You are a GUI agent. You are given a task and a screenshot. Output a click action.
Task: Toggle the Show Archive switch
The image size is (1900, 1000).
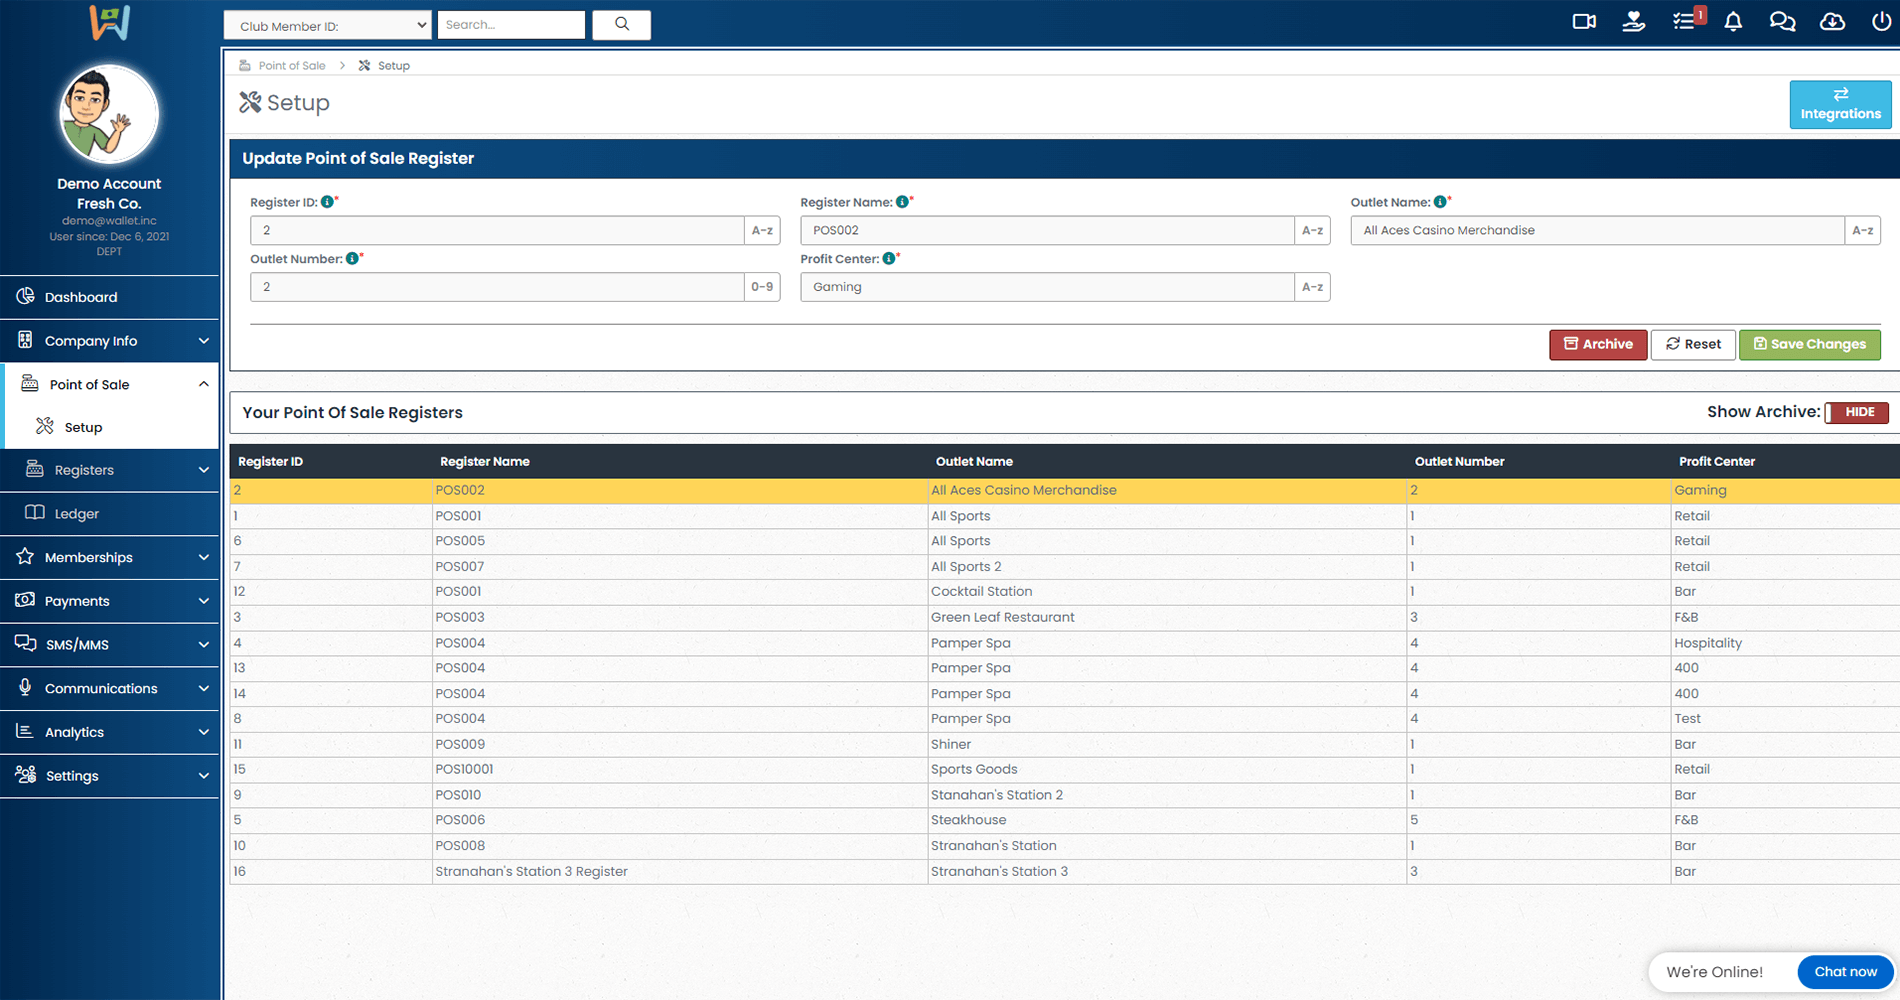tap(1856, 412)
